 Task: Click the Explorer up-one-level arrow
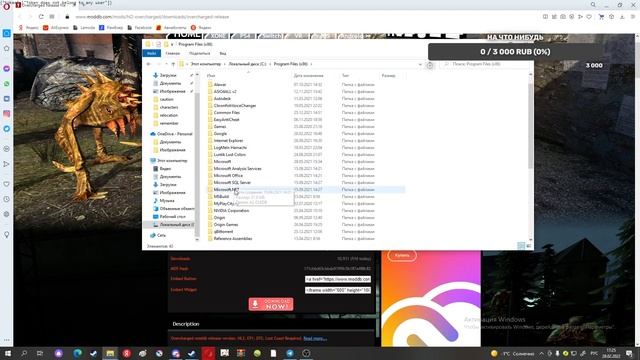(x=173, y=64)
